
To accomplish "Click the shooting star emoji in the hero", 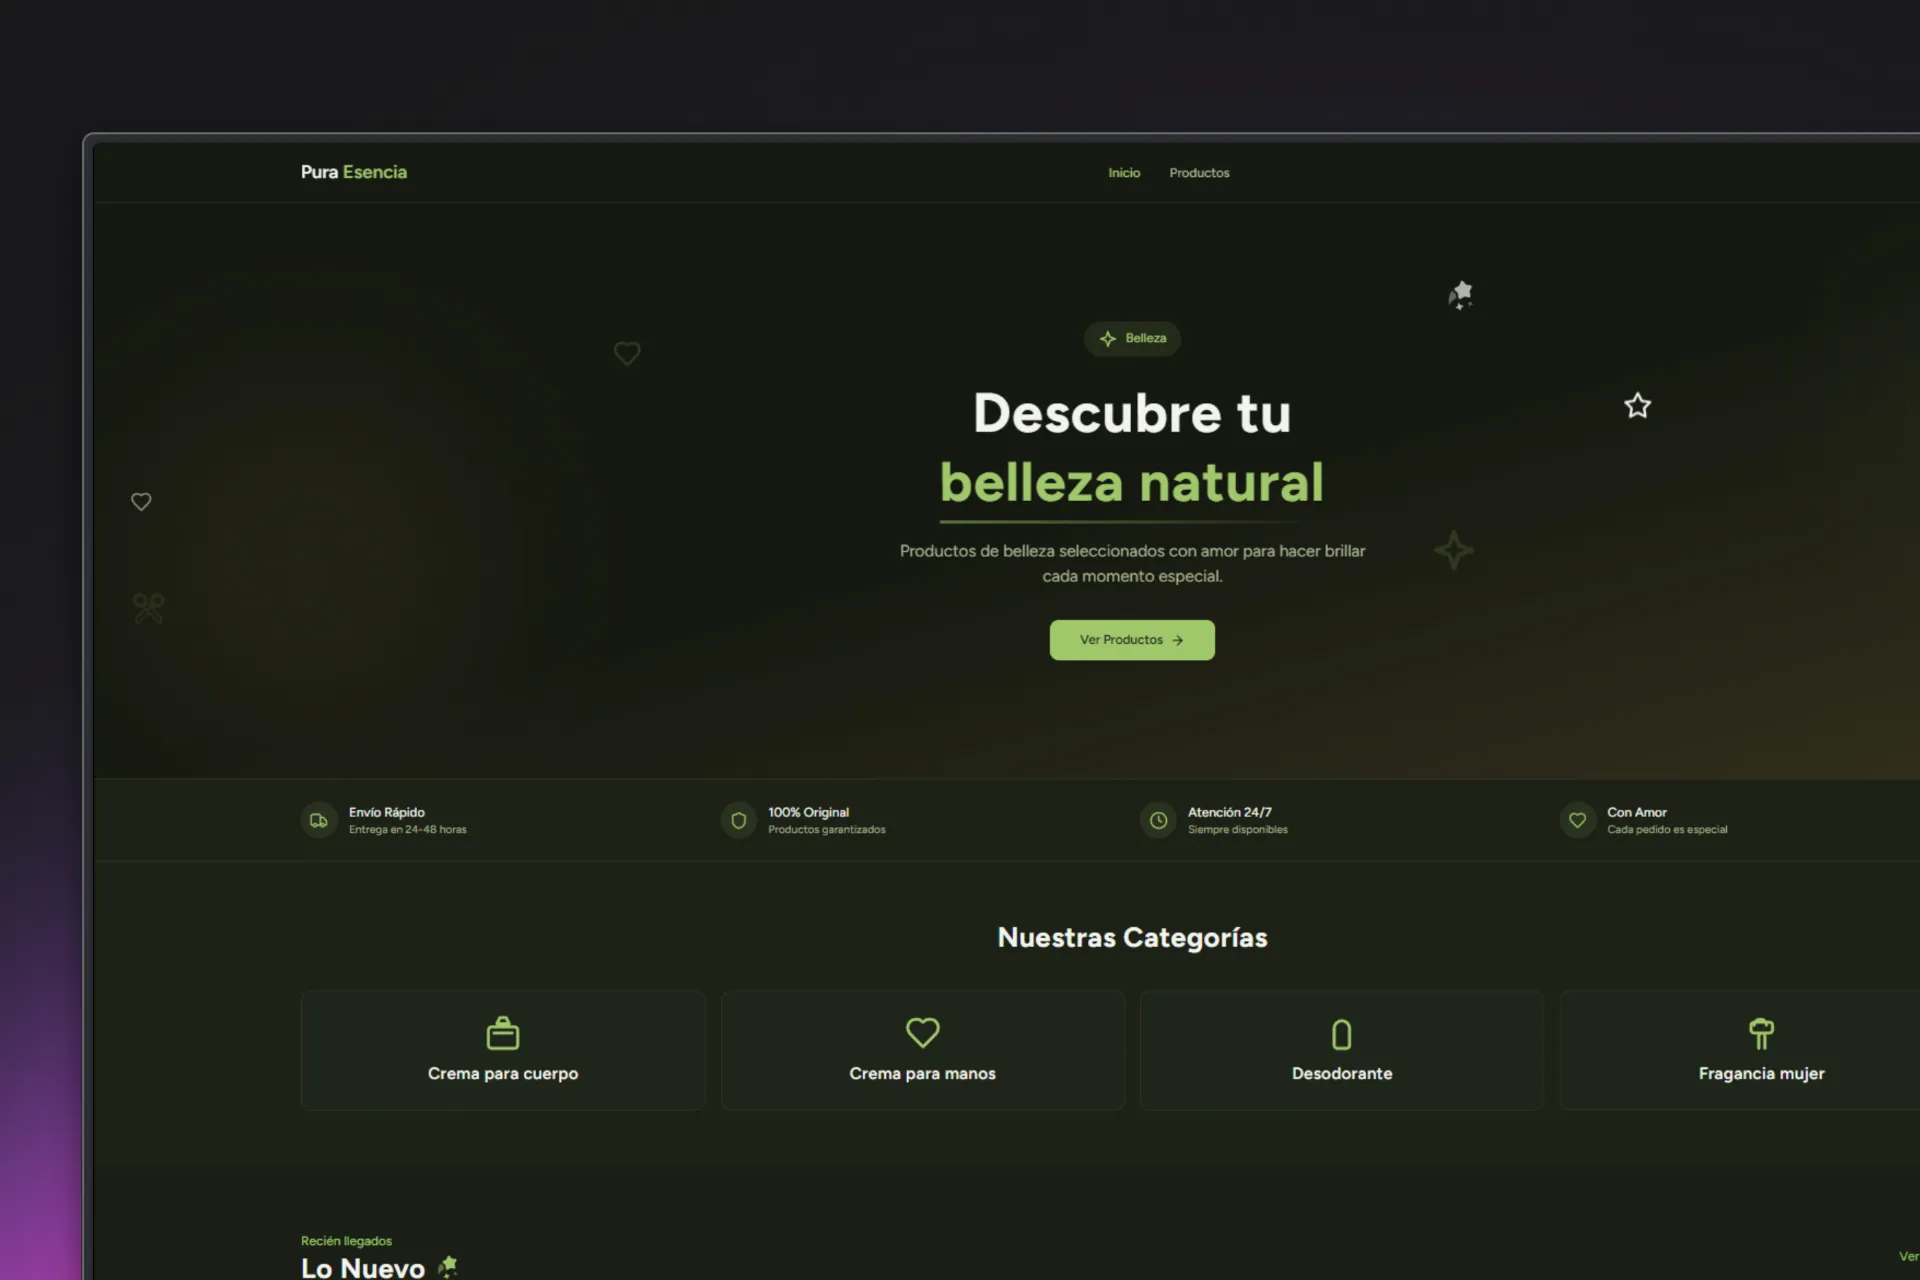I will point(1460,295).
